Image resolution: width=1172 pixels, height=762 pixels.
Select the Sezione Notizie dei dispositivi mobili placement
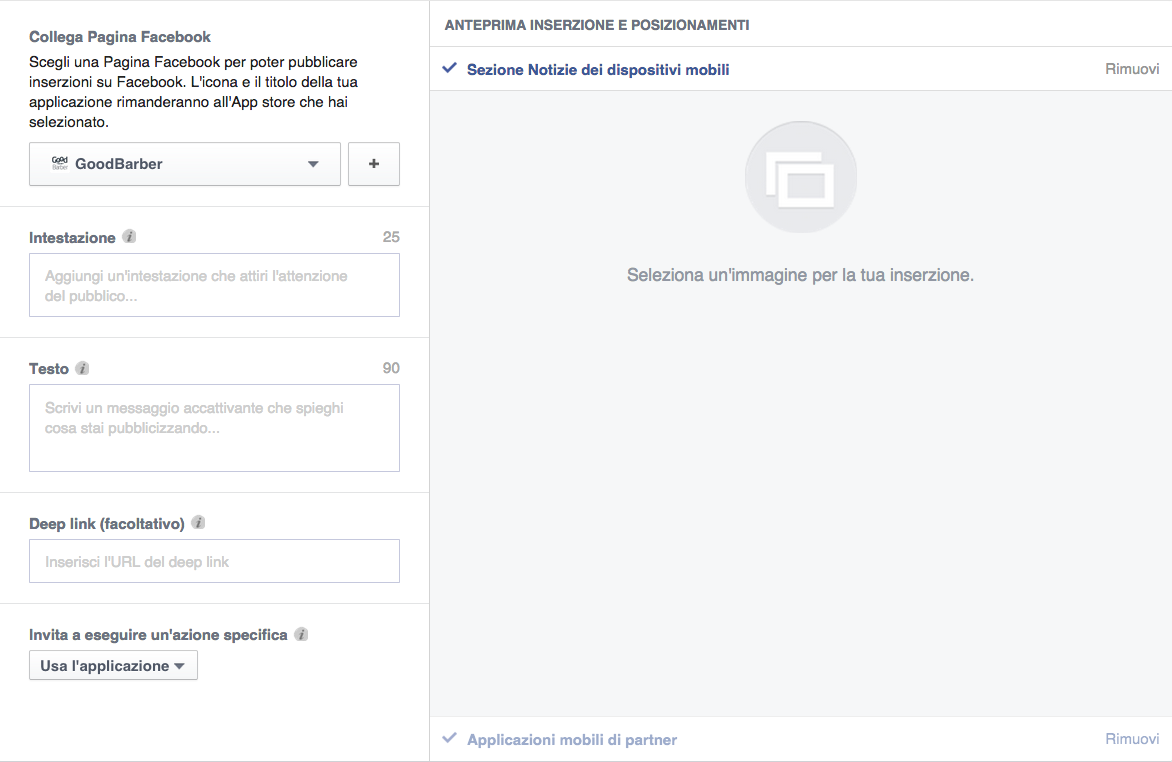(597, 70)
